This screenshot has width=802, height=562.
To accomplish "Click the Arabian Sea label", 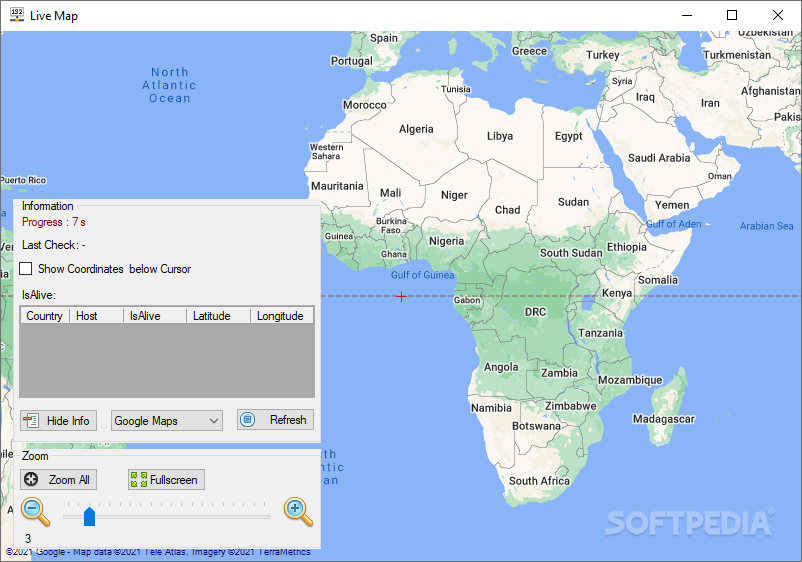I will tap(766, 226).
